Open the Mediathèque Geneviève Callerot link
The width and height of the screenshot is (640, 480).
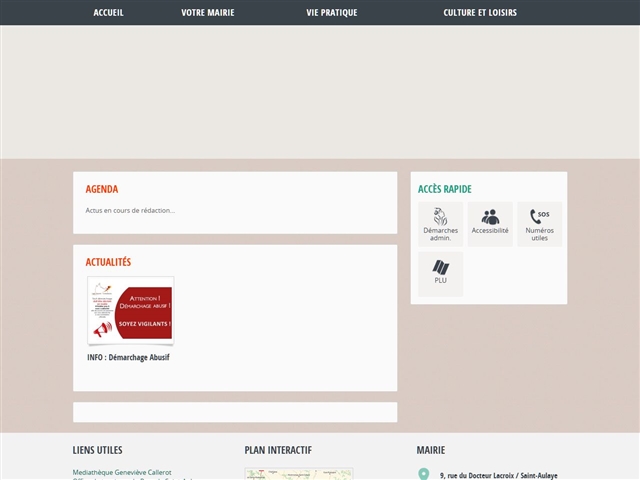(122, 472)
